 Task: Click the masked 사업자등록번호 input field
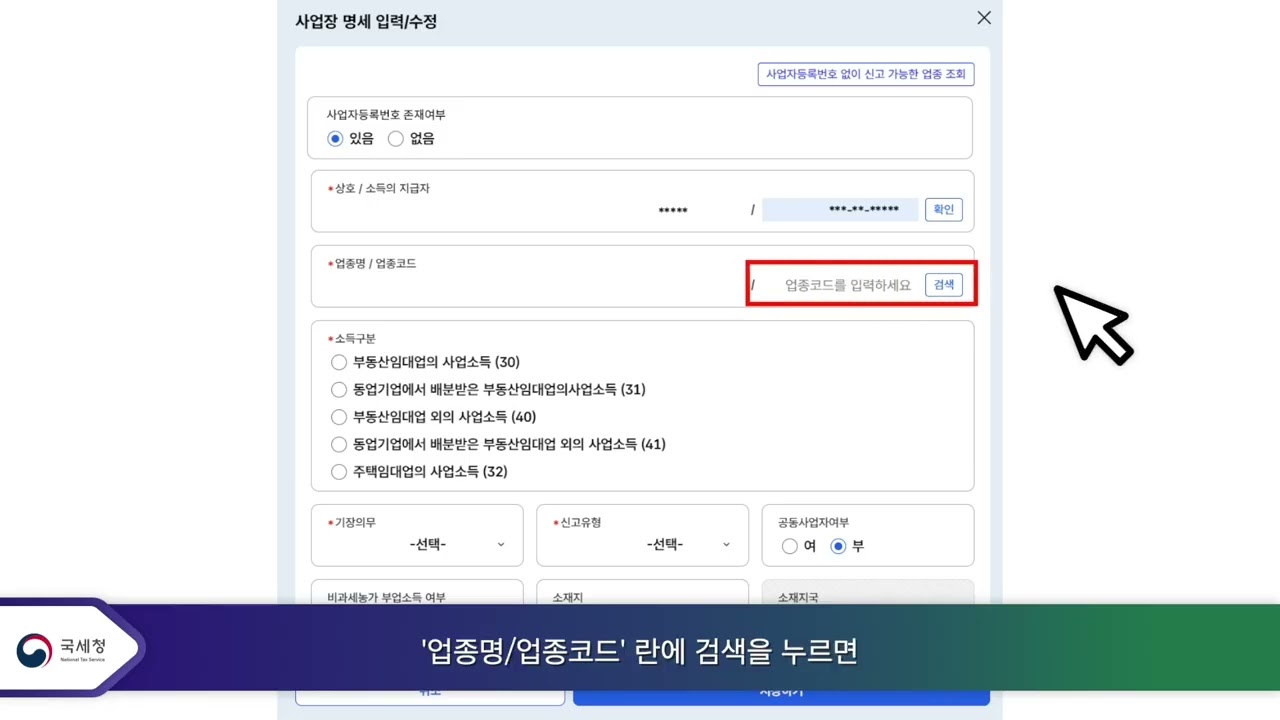(x=840, y=210)
